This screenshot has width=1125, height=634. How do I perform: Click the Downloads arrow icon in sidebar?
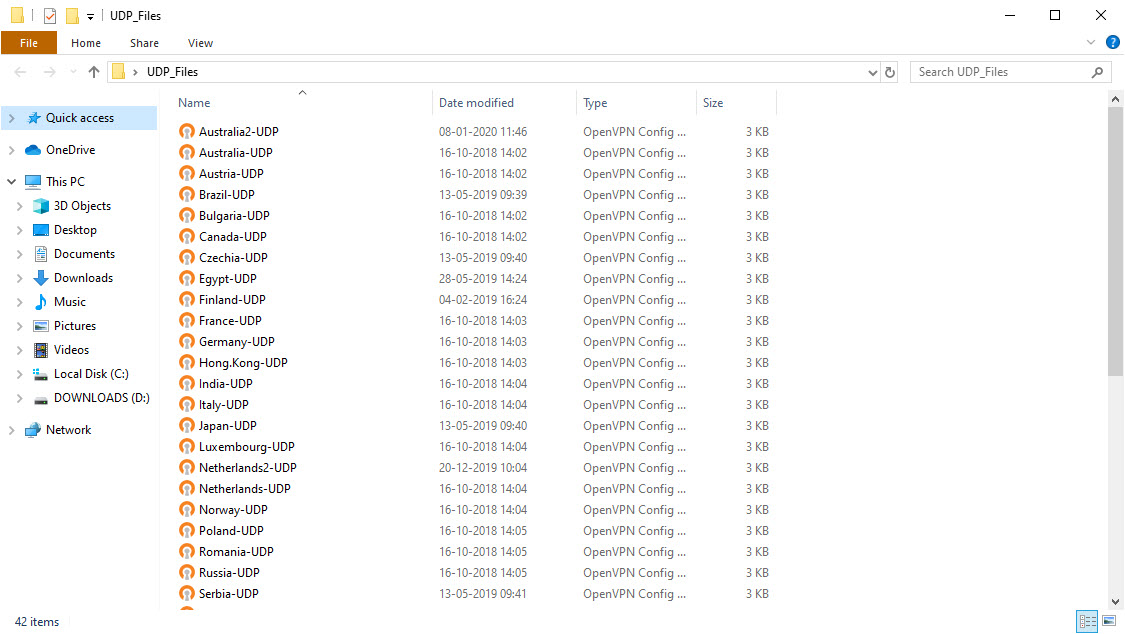[x=41, y=278]
